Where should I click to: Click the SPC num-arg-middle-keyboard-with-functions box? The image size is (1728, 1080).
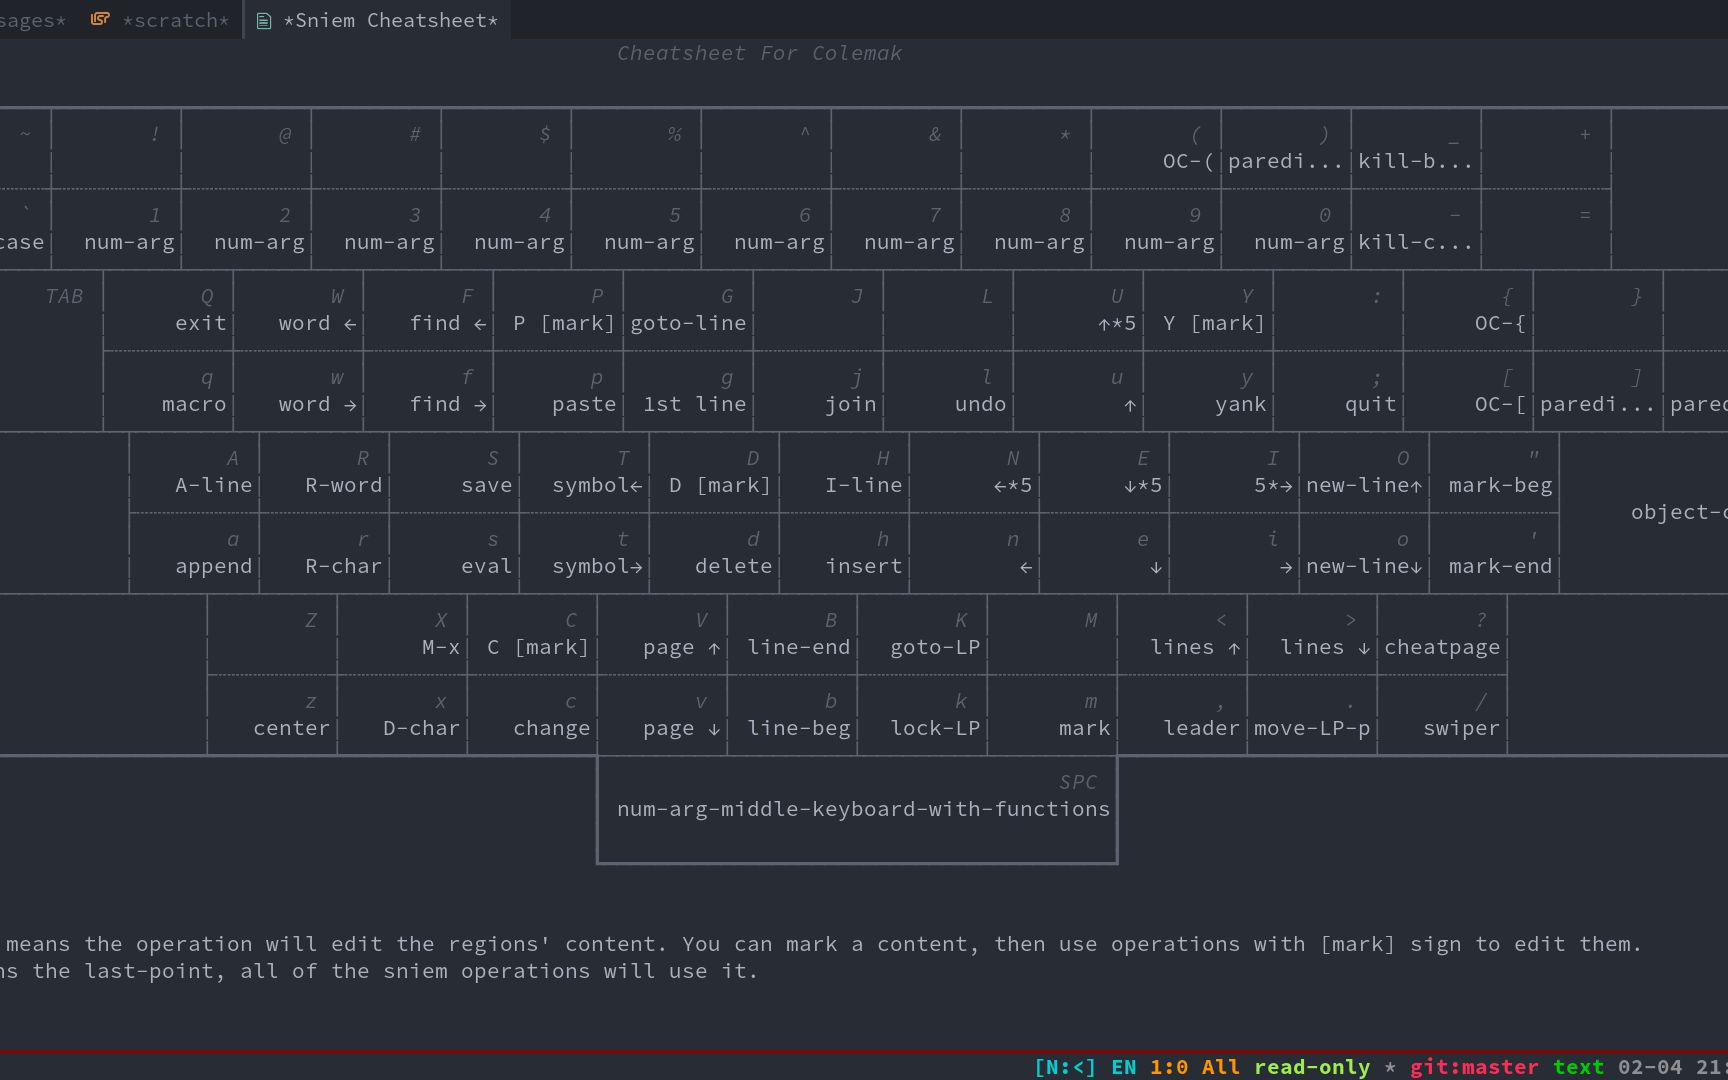tap(857, 810)
